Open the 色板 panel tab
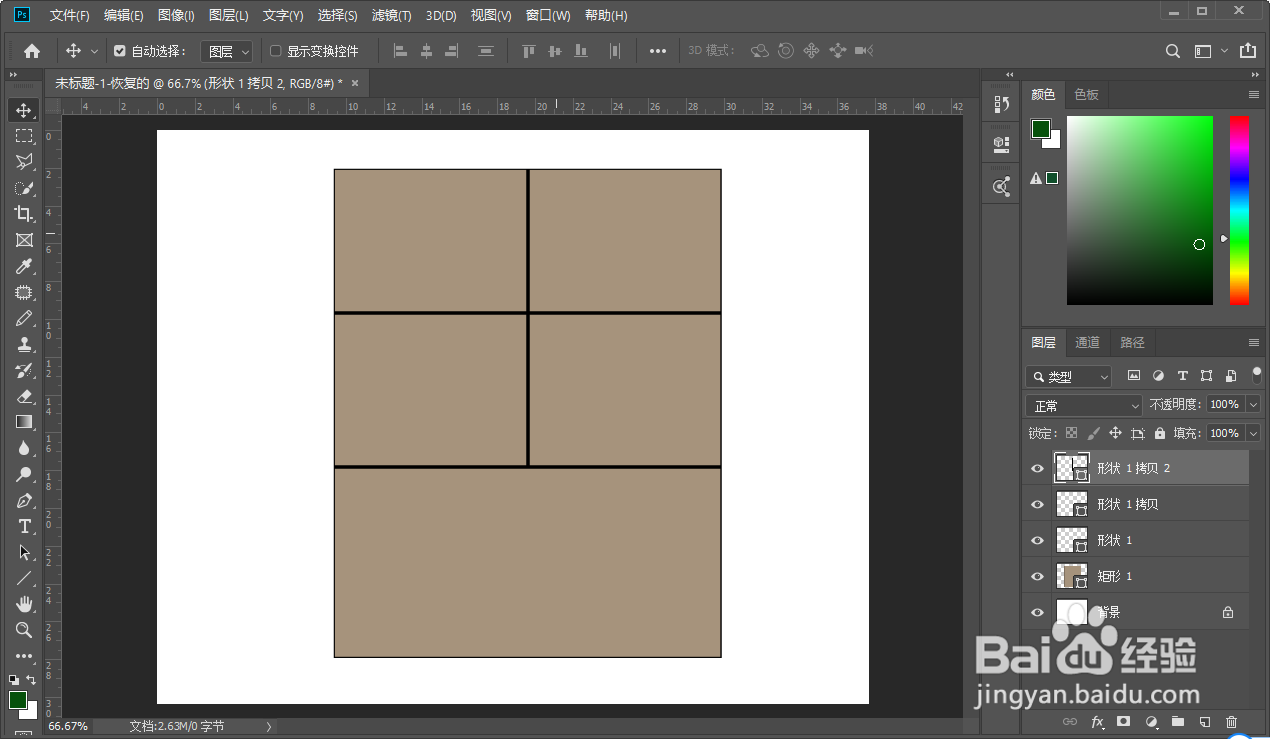This screenshot has width=1270, height=739. pos(1087,93)
